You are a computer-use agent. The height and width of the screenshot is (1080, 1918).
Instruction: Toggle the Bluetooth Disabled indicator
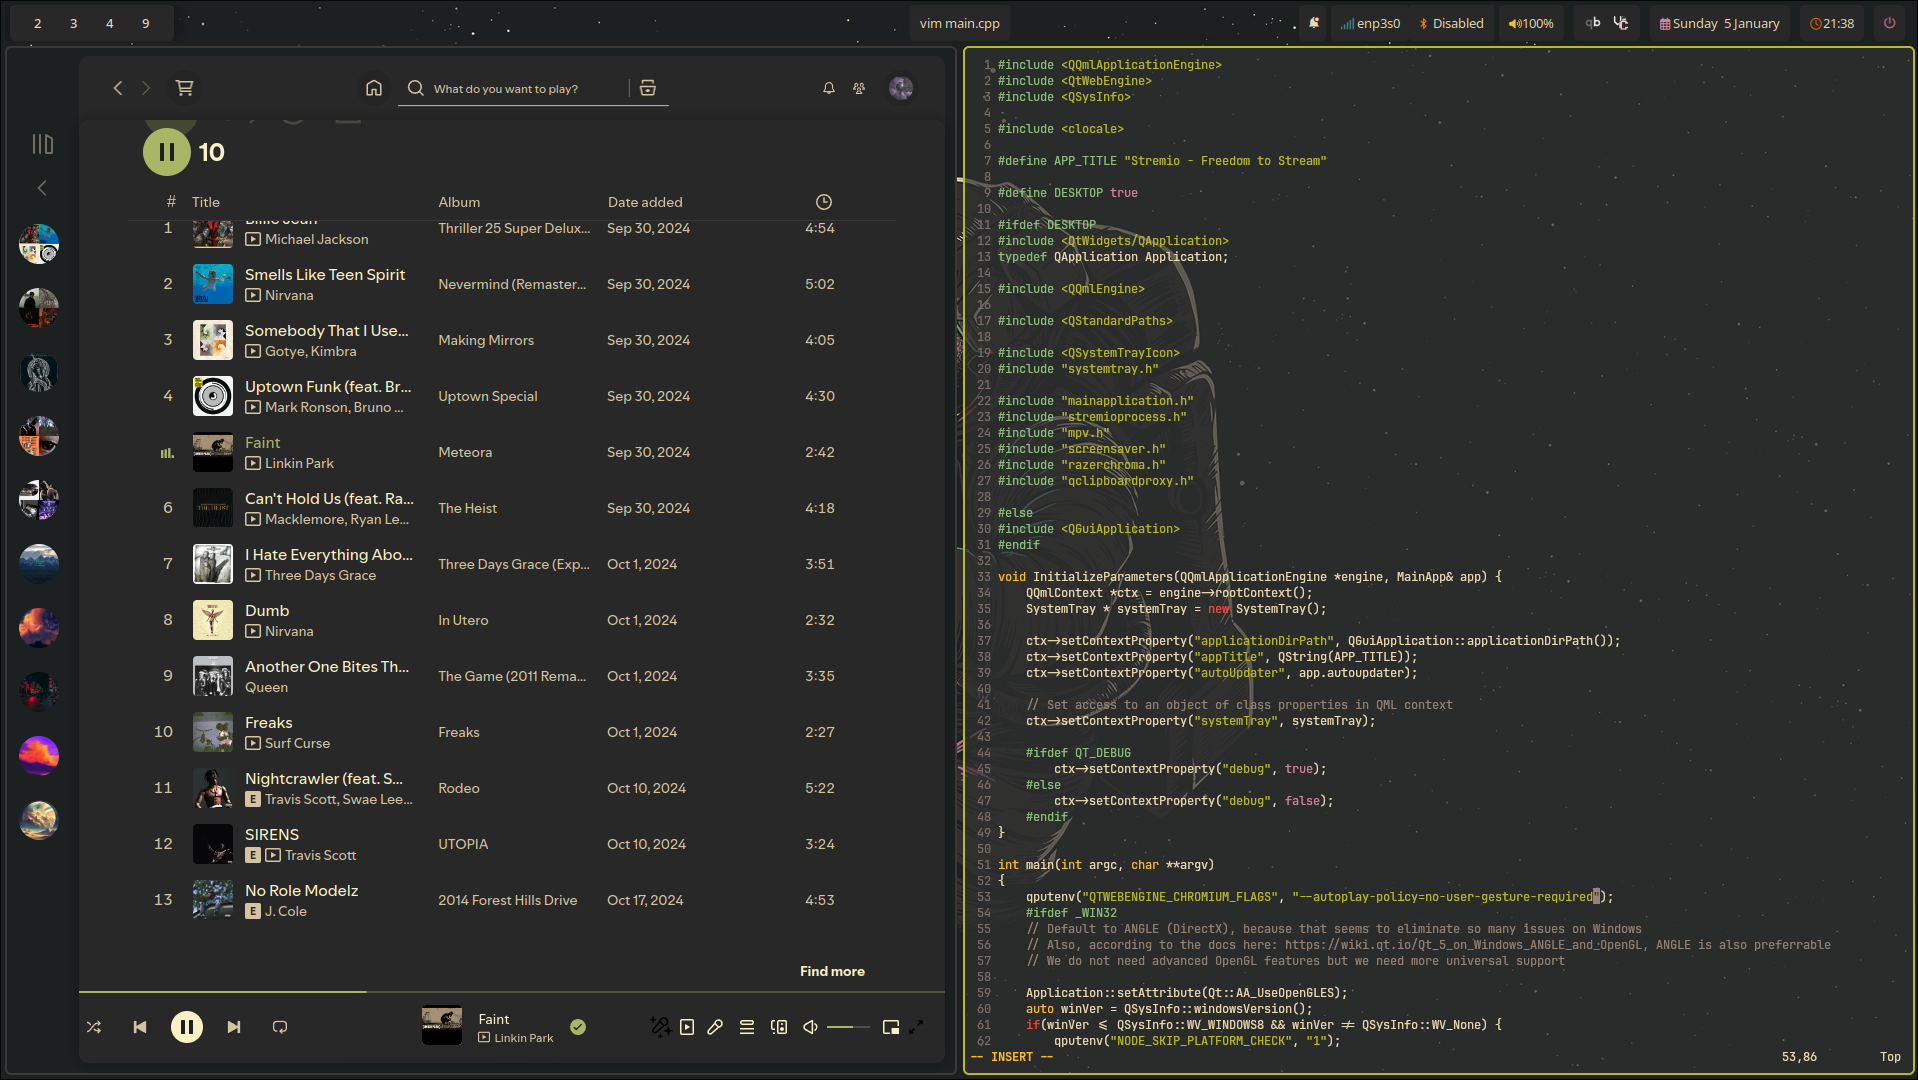click(x=1451, y=23)
